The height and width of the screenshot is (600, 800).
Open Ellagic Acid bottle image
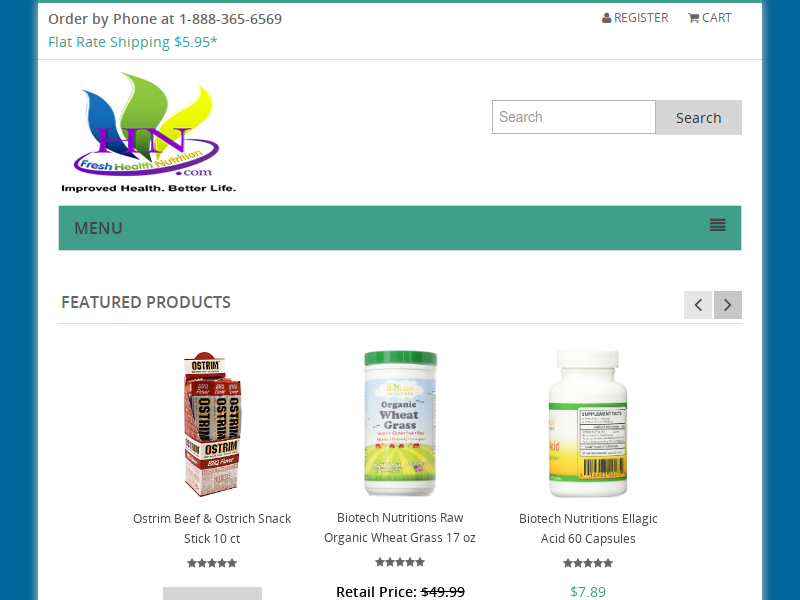click(x=588, y=424)
